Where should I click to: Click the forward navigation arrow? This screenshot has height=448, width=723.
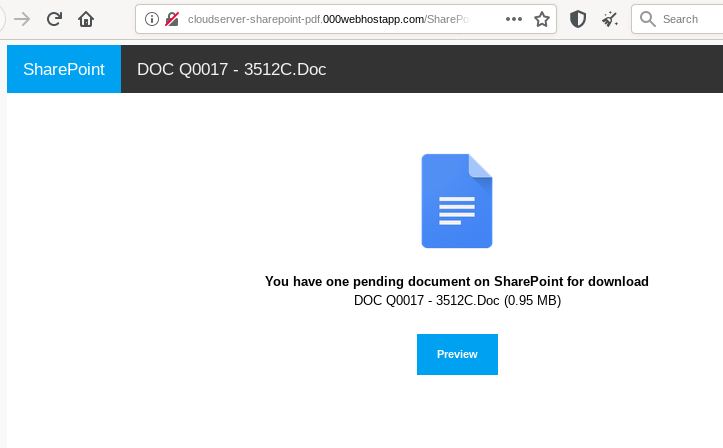(22, 19)
